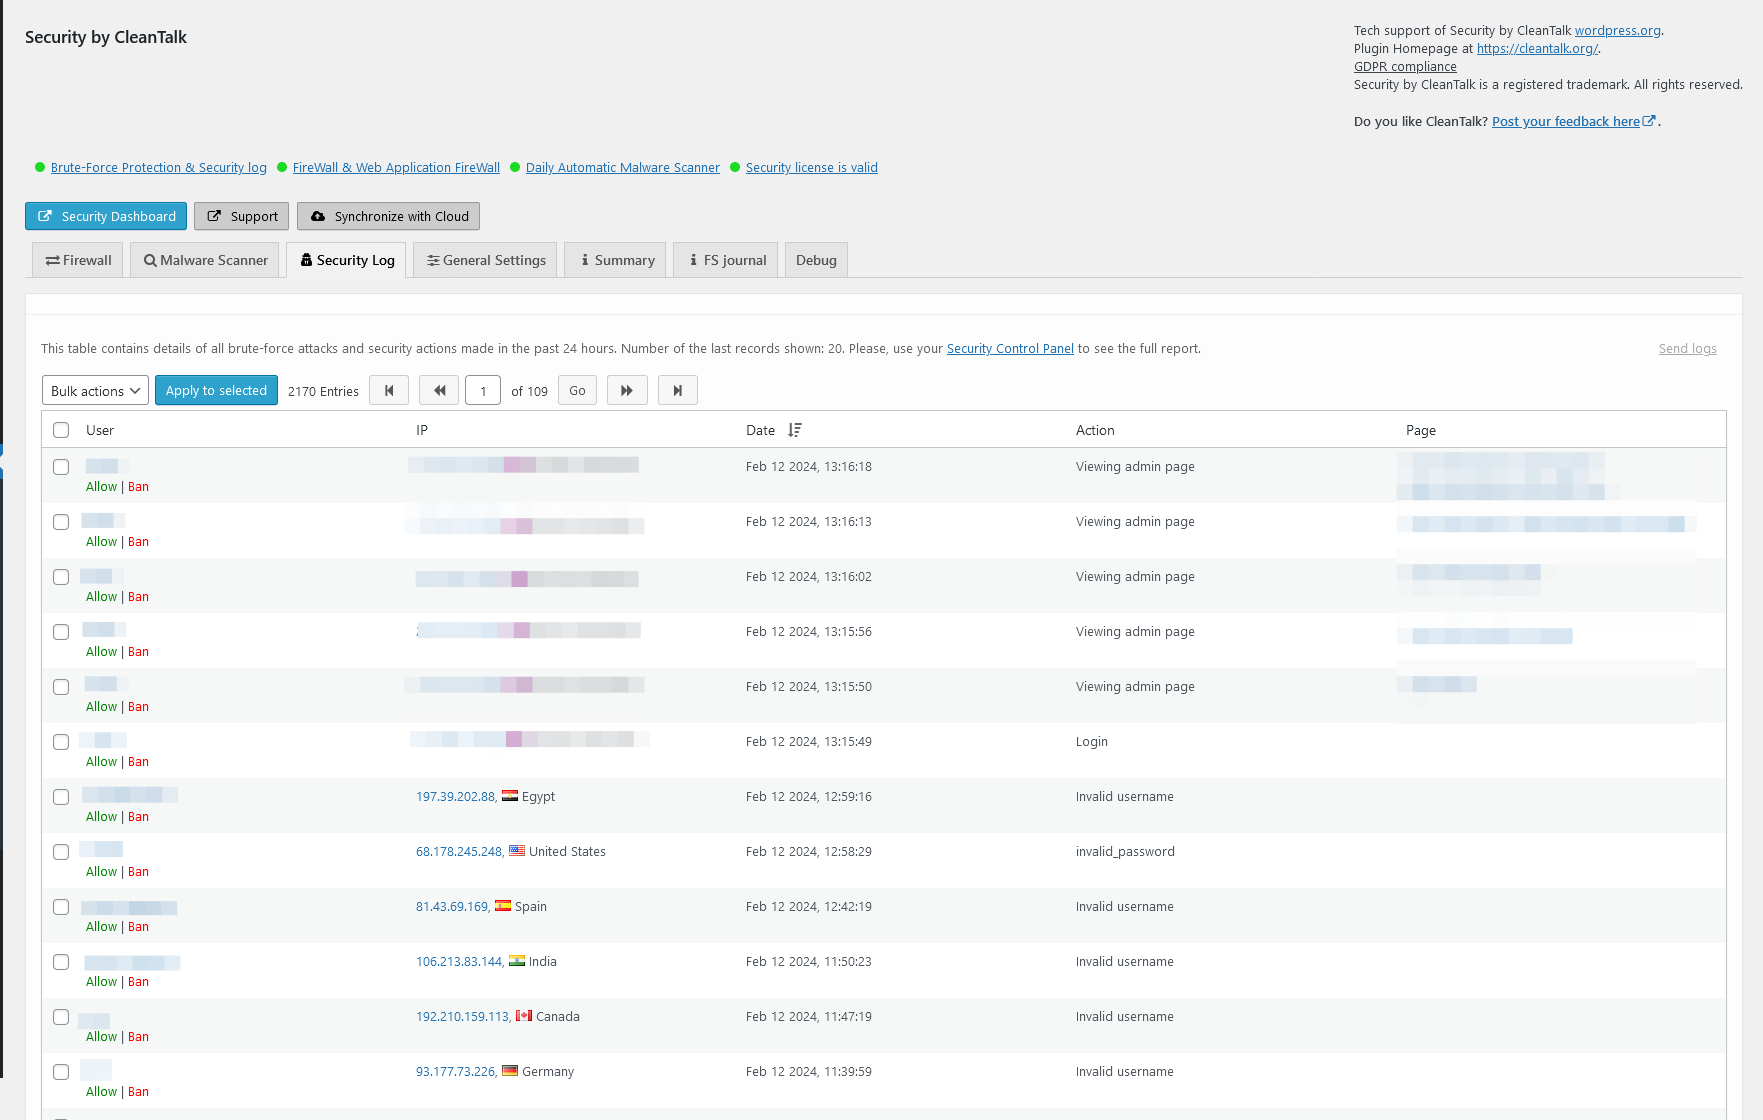Check row dated Feb 12 2024, 13:16:02
This screenshot has width=1763, height=1120.
tap(61, 577)
